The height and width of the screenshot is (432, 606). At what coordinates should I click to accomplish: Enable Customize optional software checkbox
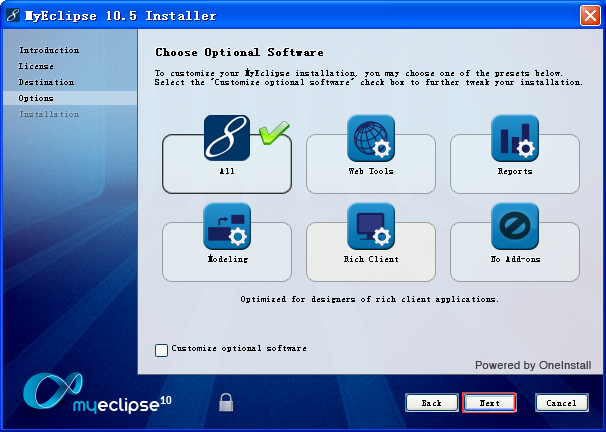pyautogui.click(x=161, y=350)
